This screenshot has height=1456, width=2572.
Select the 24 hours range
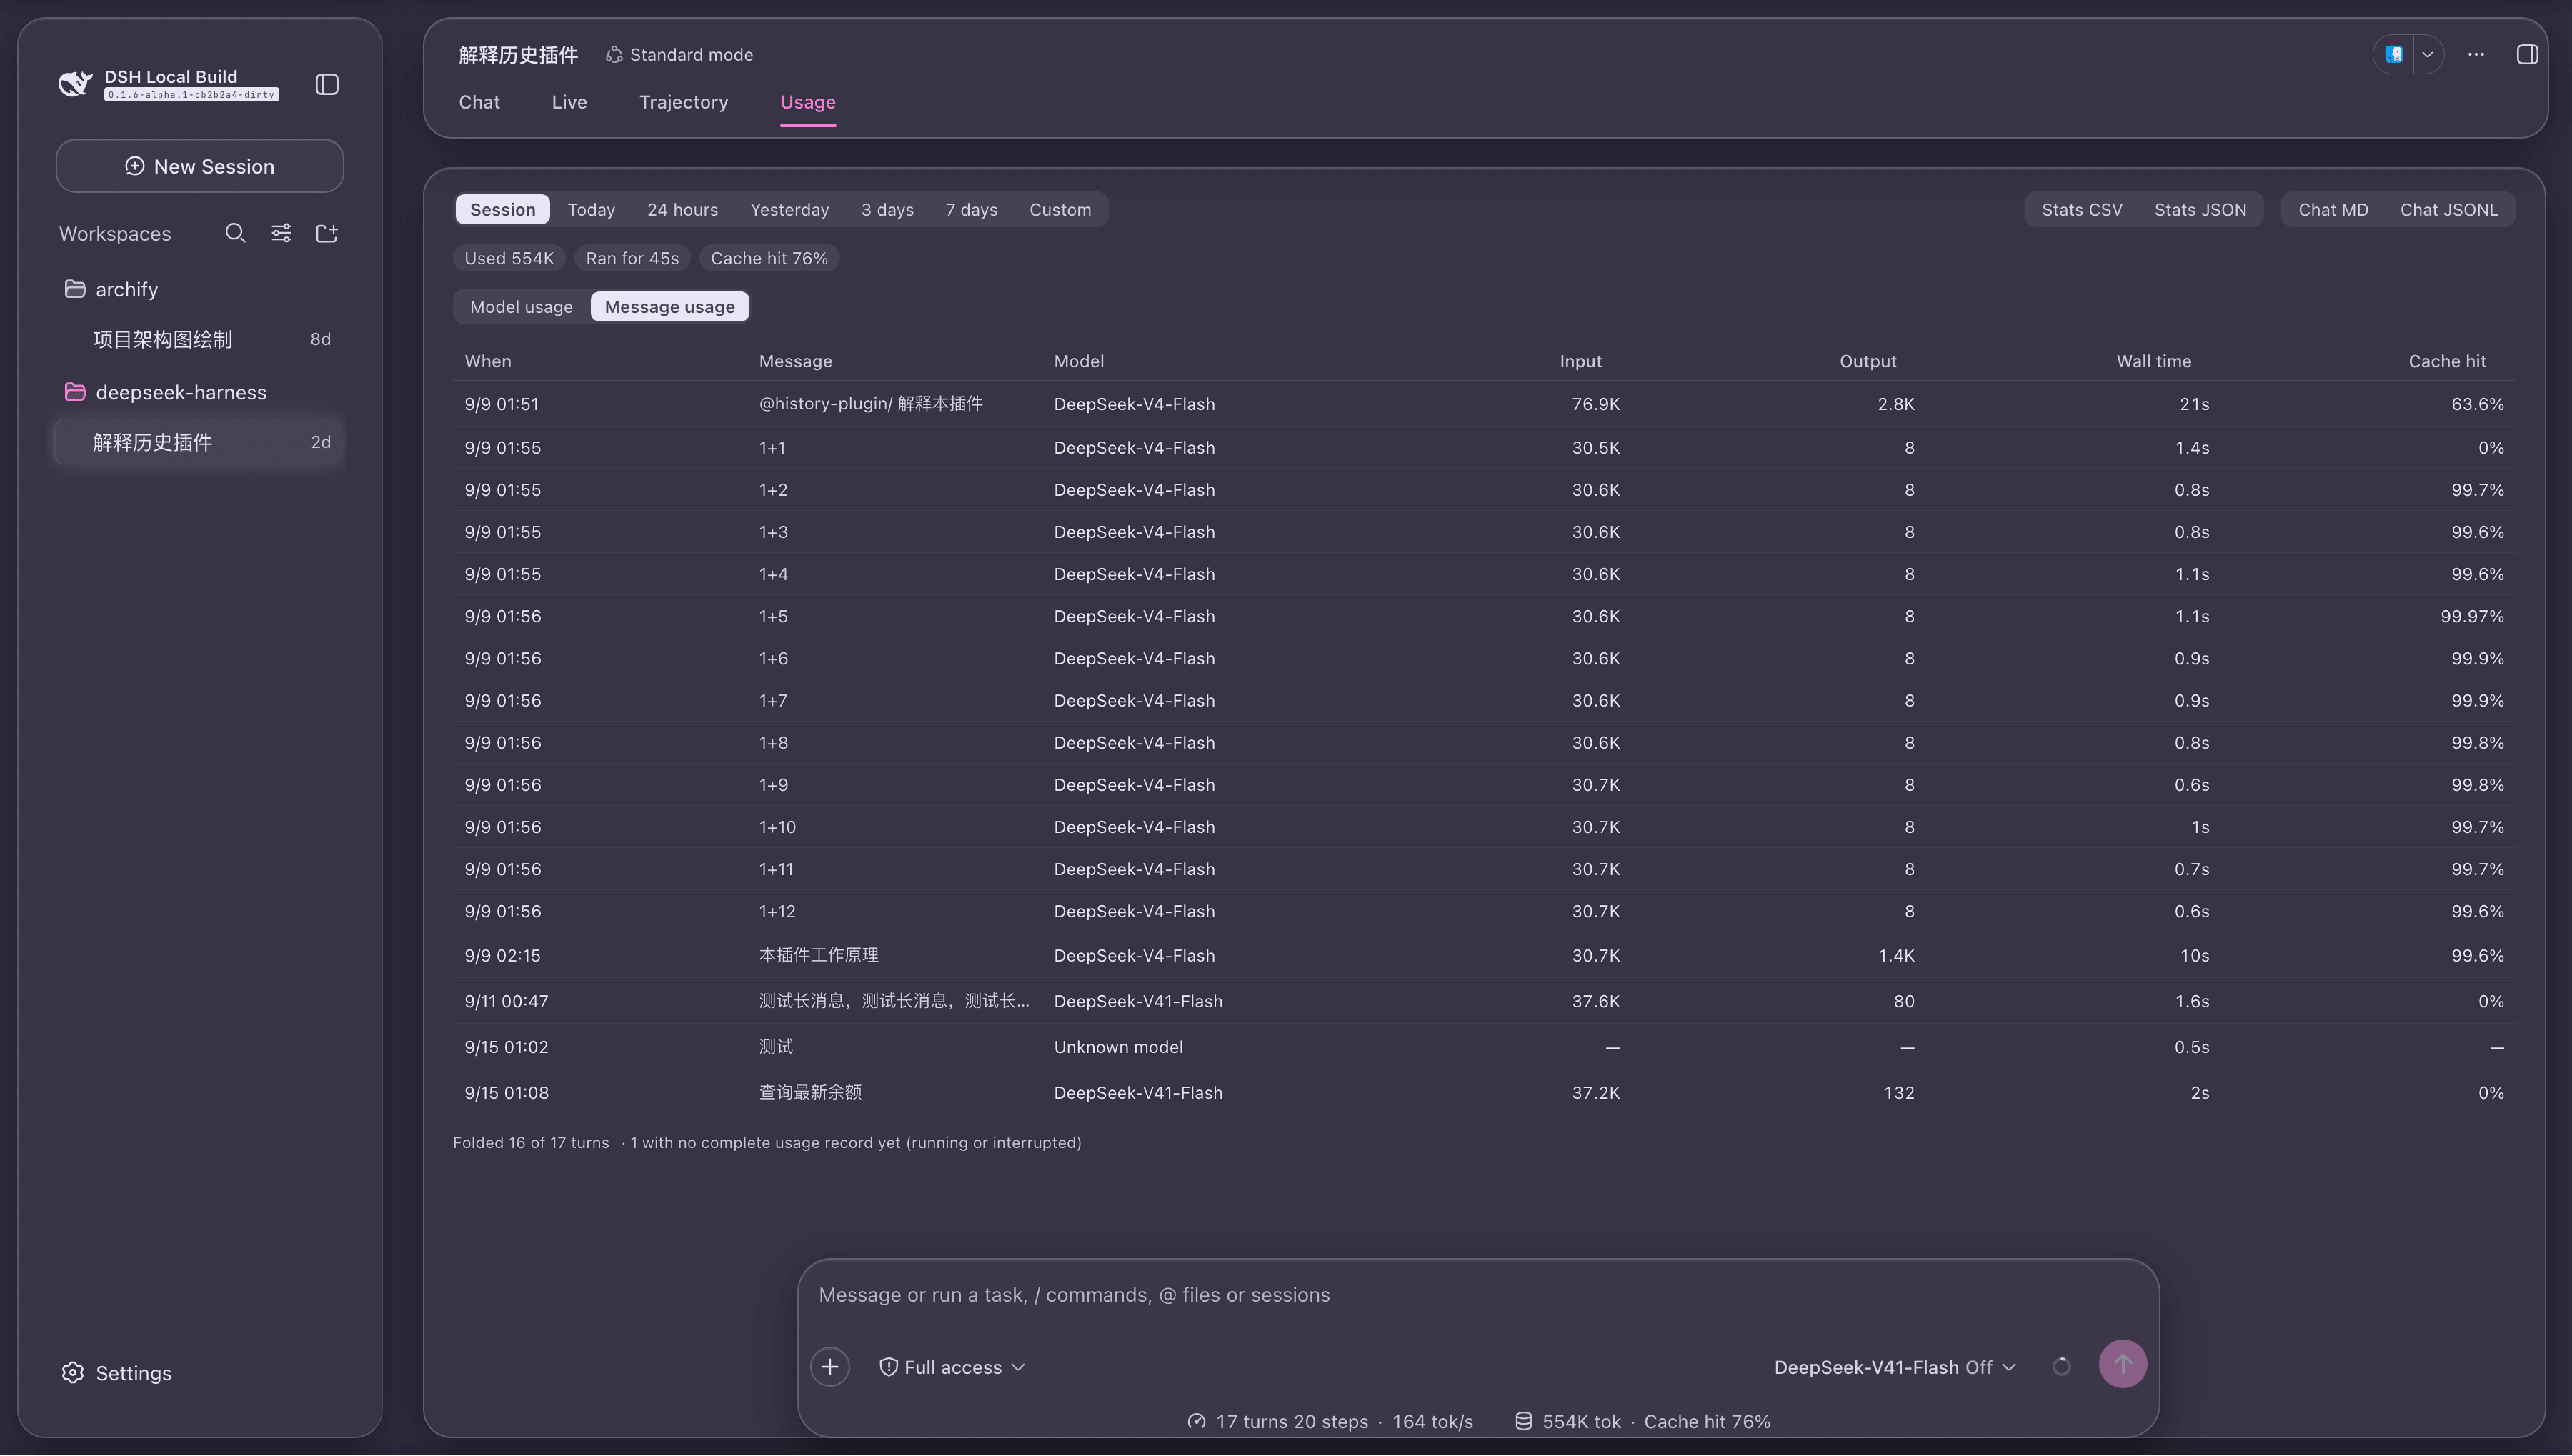682,210
